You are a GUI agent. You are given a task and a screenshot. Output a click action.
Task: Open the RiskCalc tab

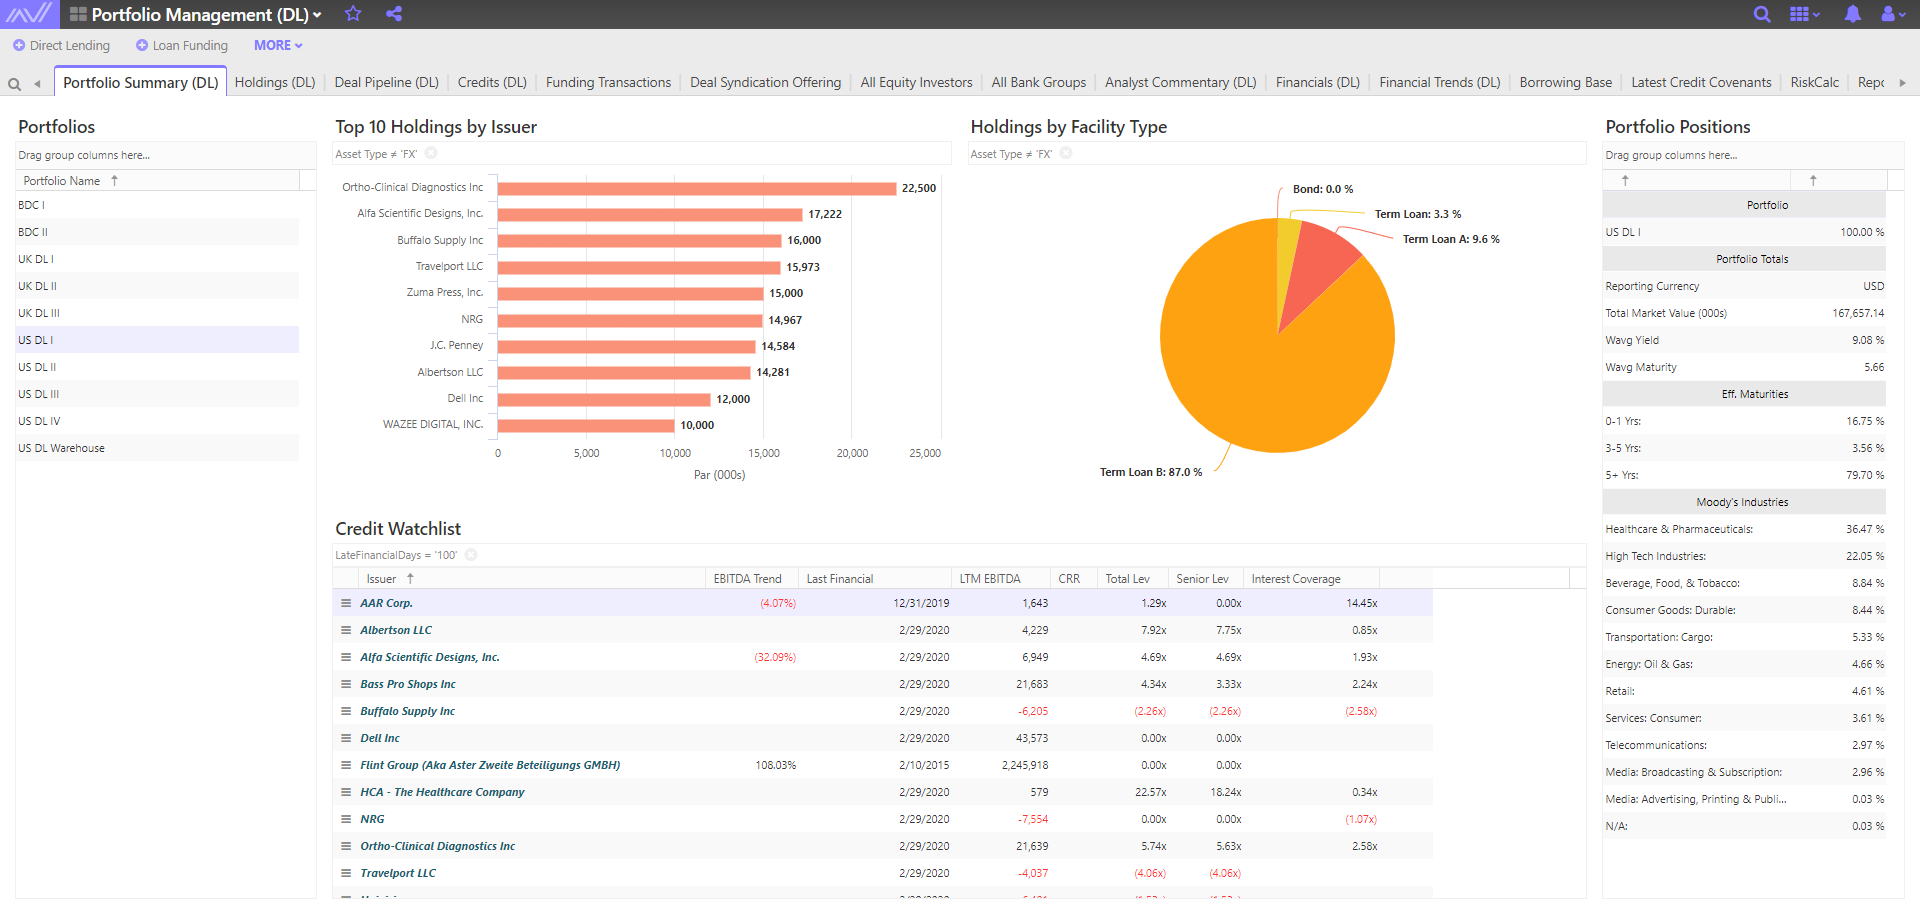[x=1814, y=83]
